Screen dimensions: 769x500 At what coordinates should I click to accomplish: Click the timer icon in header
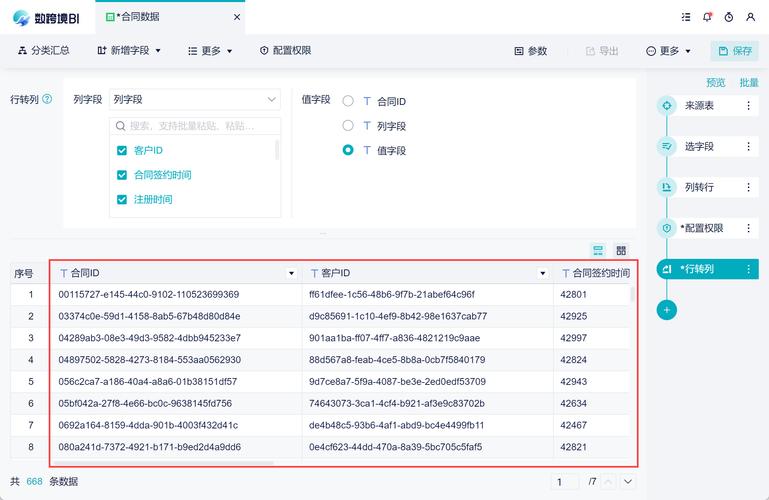coord(729,17)
